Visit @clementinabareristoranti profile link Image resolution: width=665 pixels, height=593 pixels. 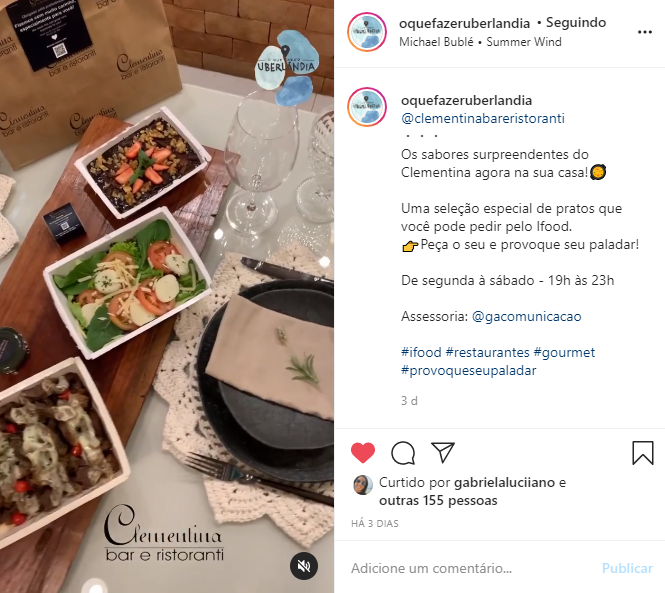click(483, 118)
